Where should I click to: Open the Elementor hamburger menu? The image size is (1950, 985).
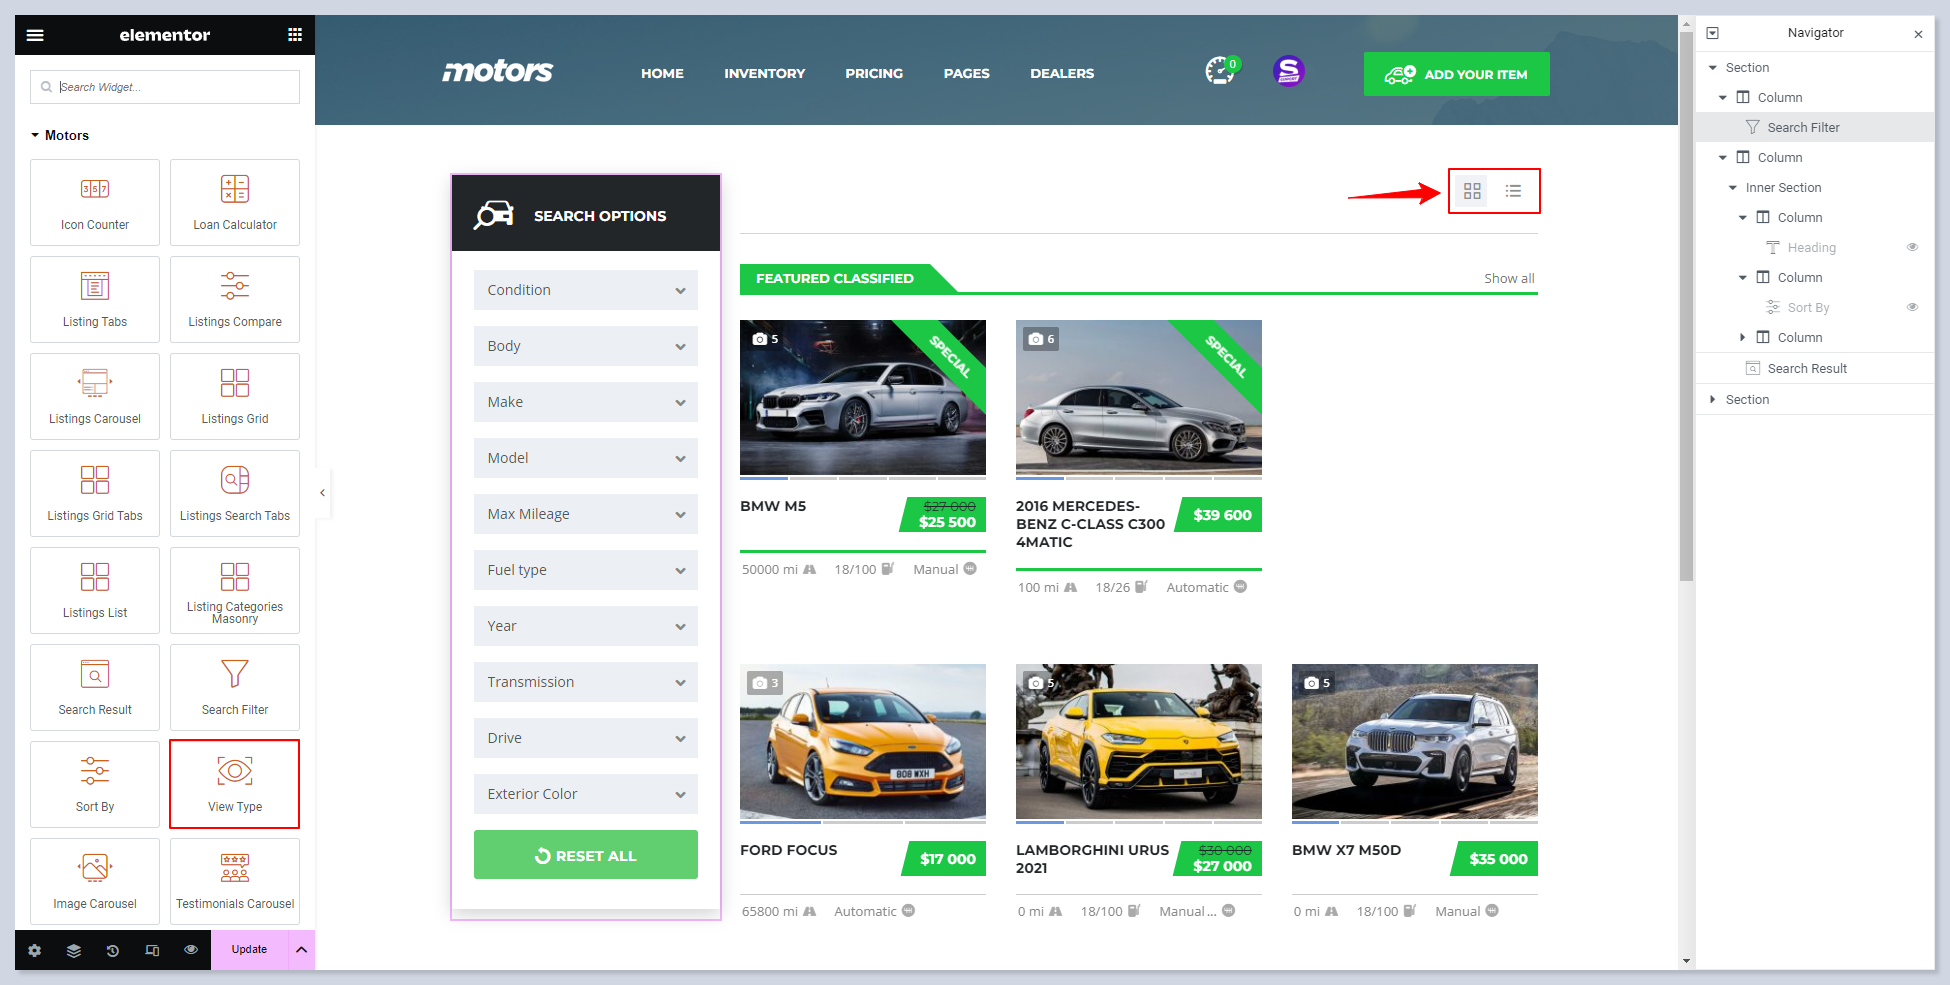click(35, 35)
